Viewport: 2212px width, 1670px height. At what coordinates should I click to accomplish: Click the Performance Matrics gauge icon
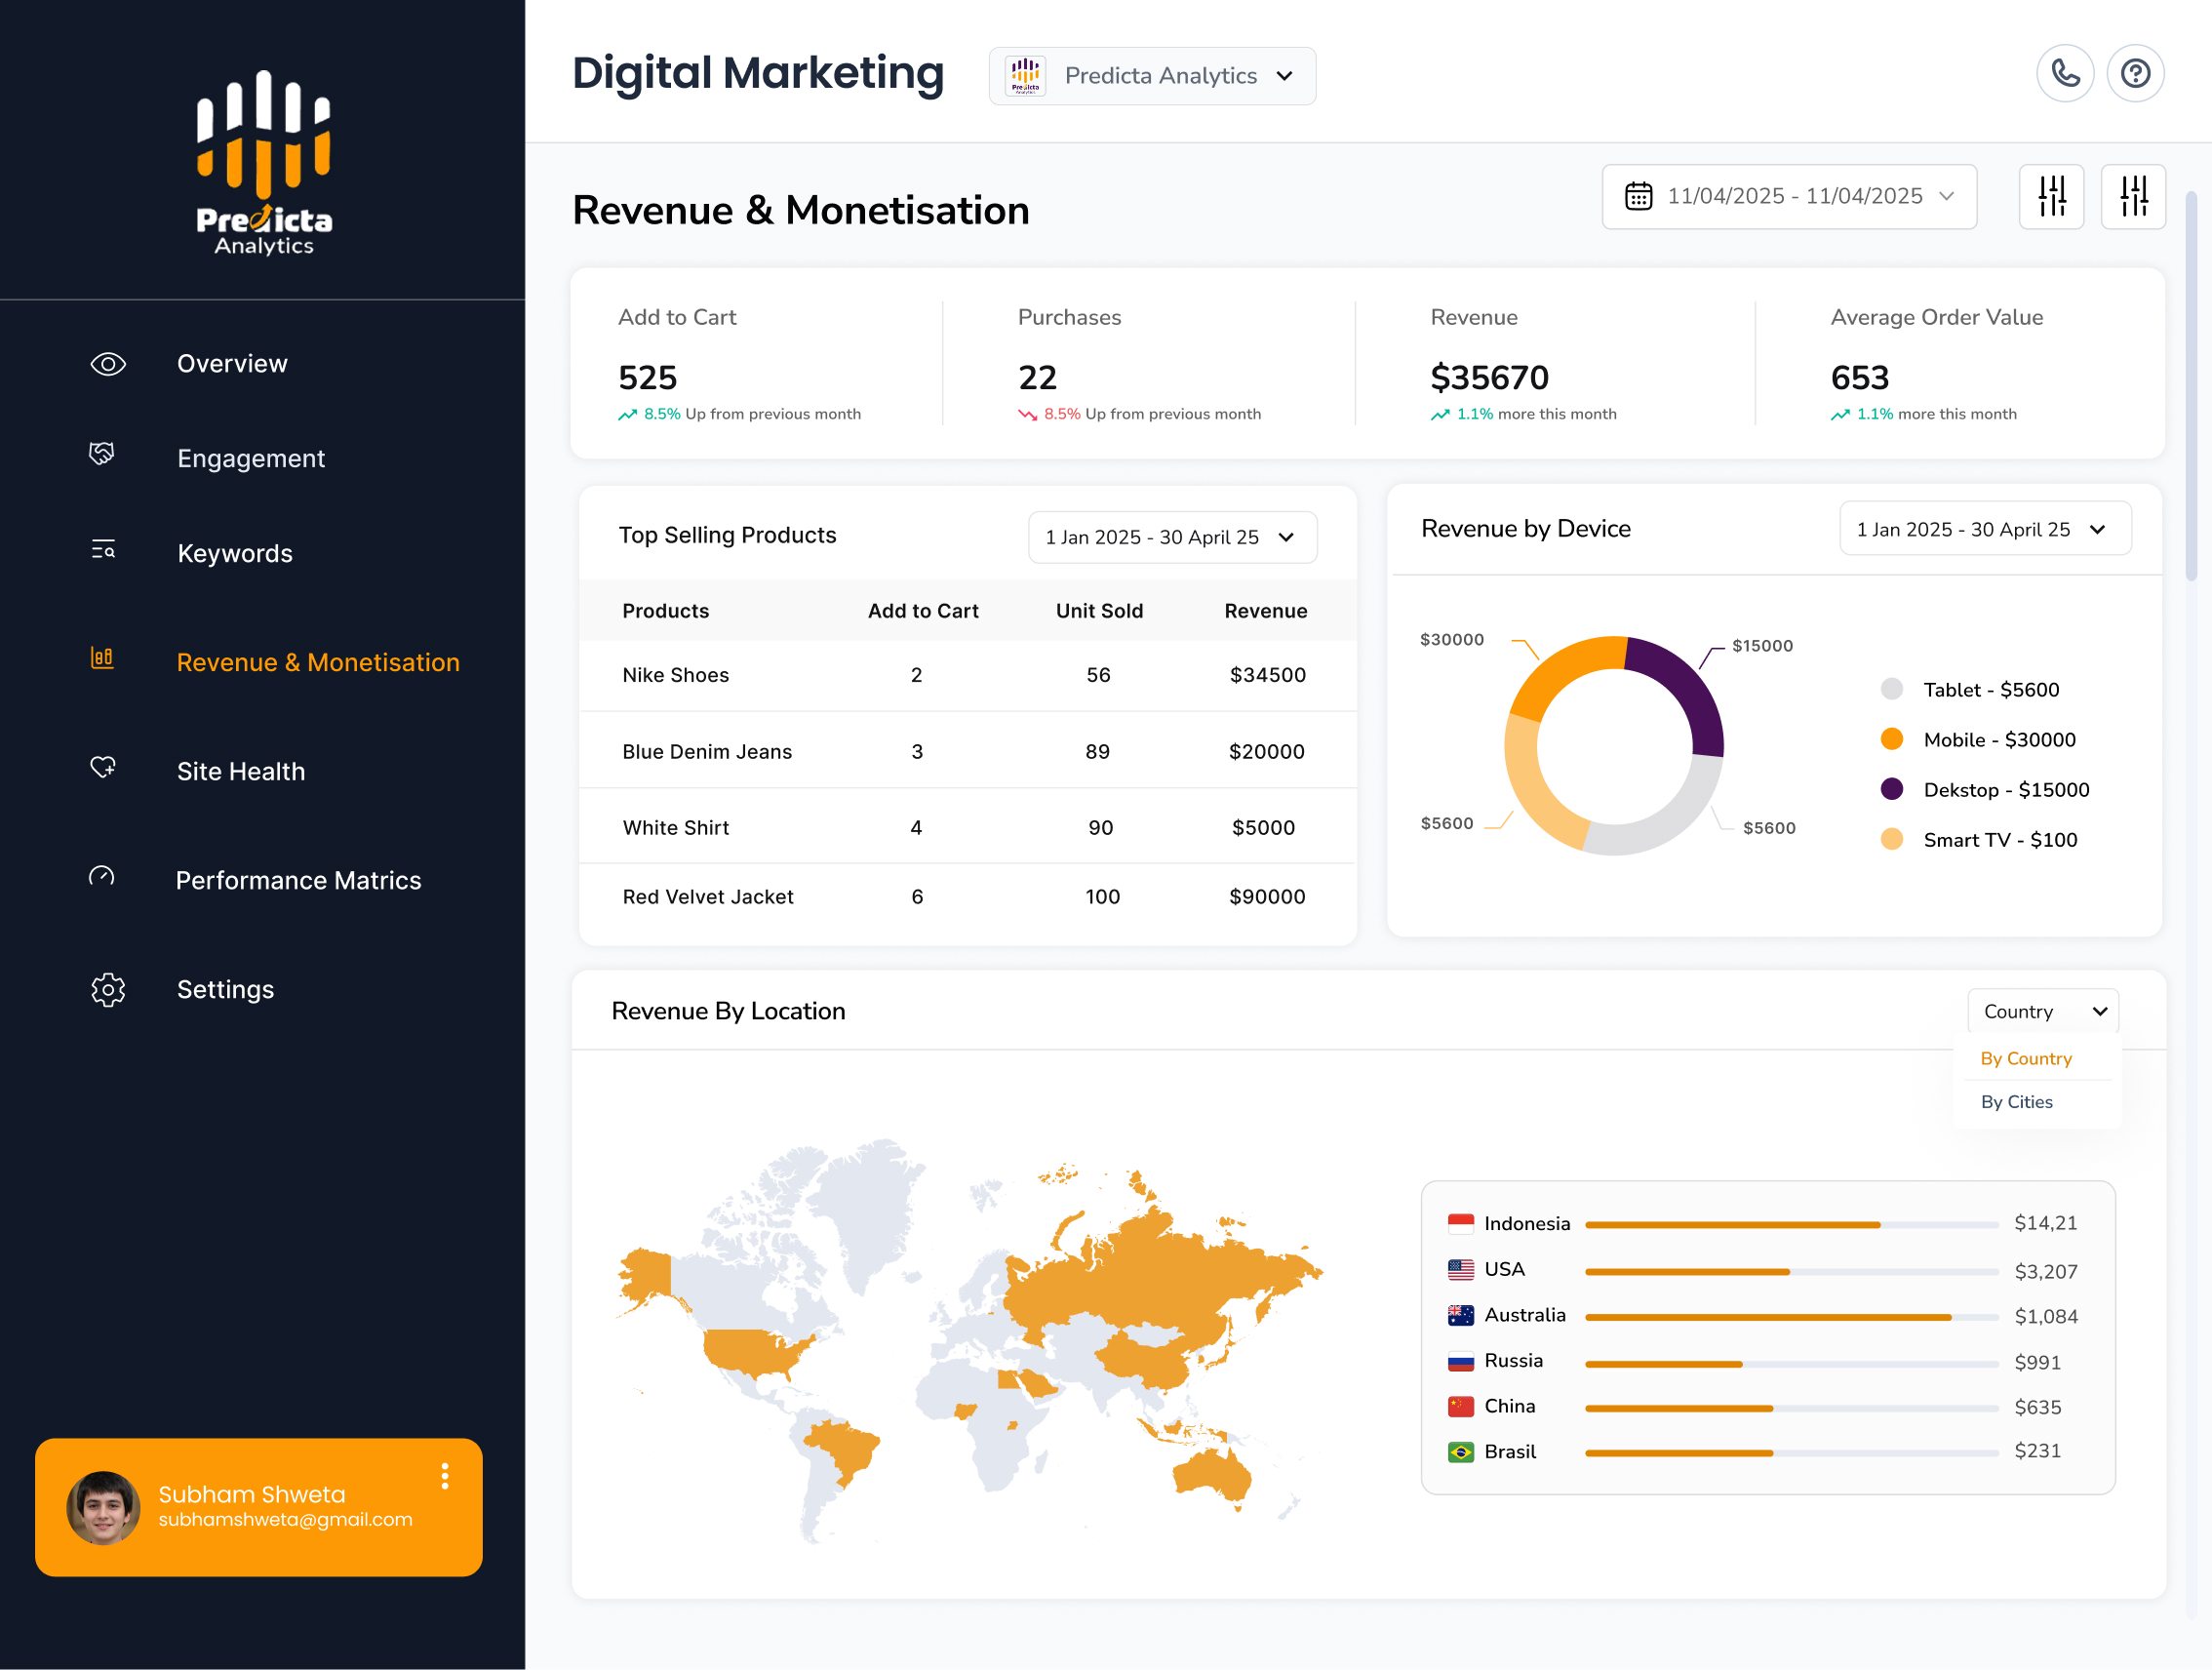point(102,876)
